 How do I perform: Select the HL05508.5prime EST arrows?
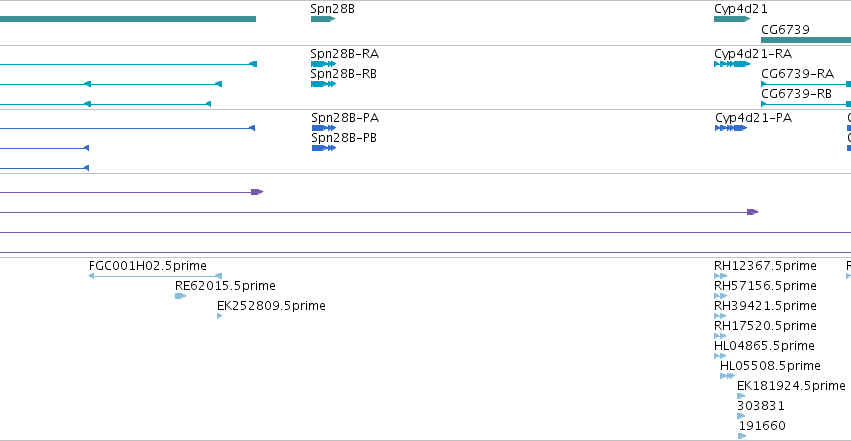[x=727, y=376]
